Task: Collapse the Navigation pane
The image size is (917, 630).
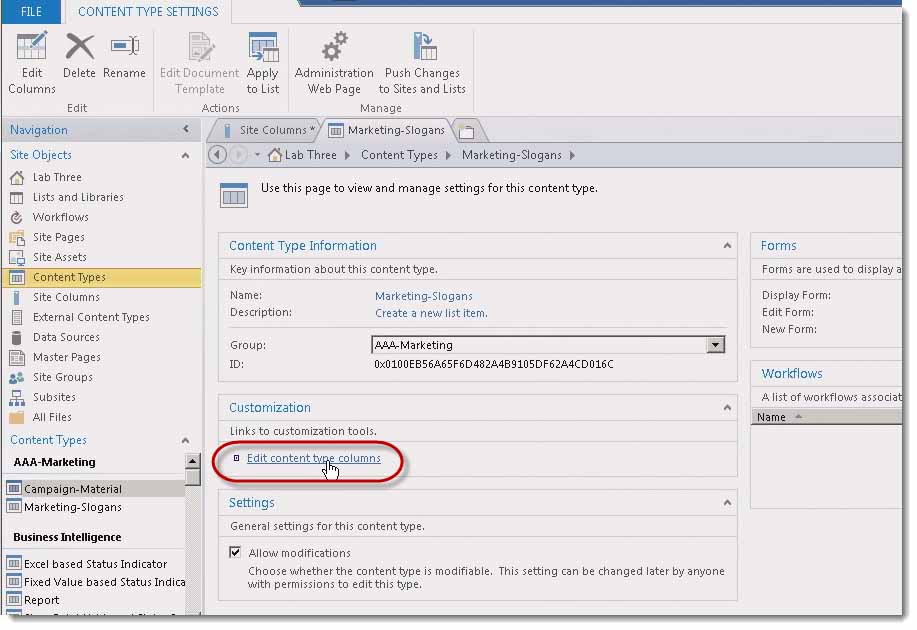Action: pos(187,129)
